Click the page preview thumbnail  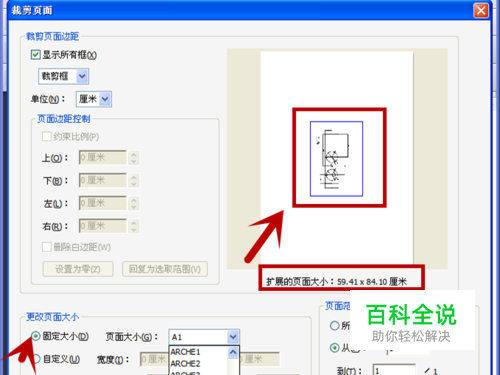tap(337, 159)
